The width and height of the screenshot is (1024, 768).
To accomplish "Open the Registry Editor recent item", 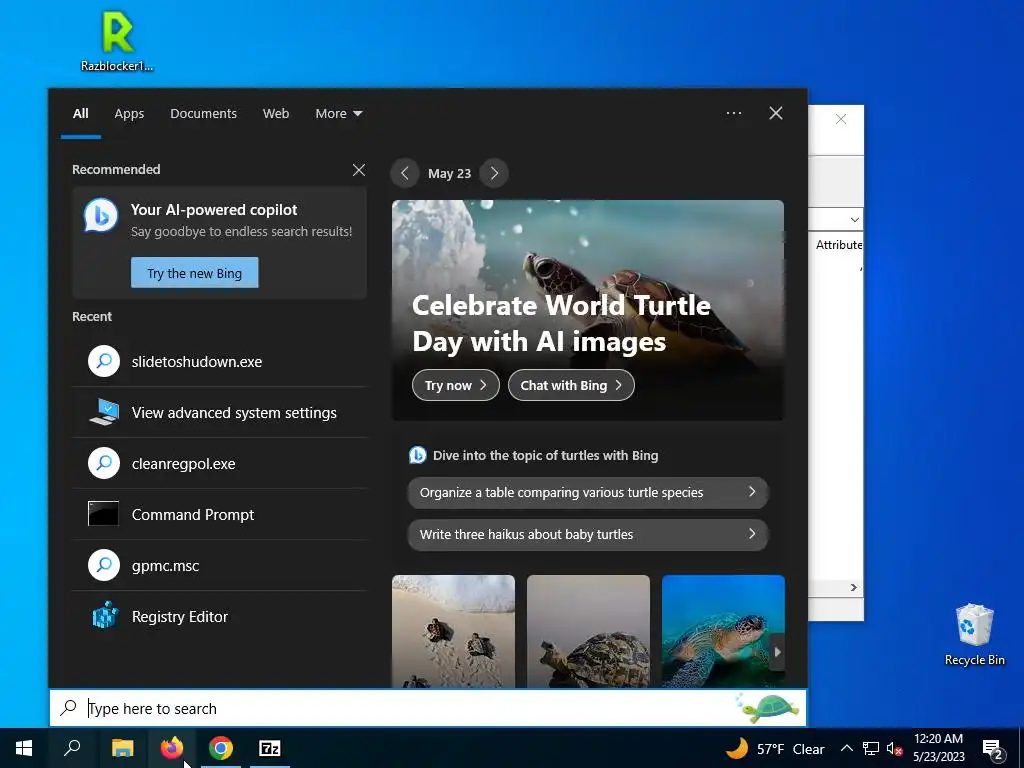I will [219, 616].
